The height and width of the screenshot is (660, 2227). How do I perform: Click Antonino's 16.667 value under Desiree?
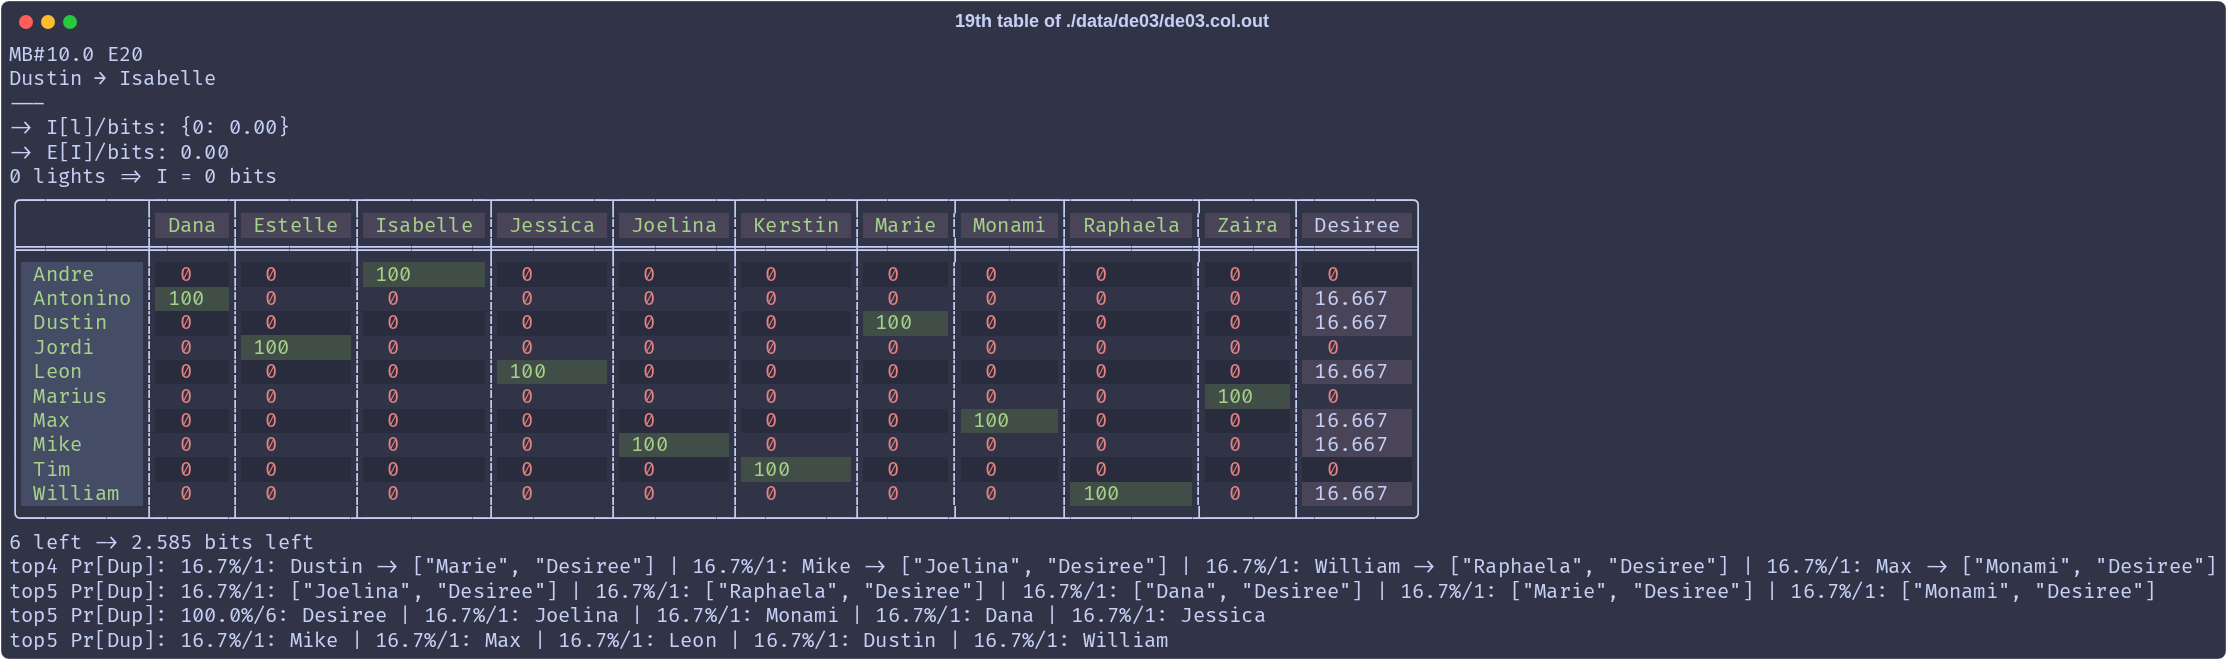(1357, 298)
